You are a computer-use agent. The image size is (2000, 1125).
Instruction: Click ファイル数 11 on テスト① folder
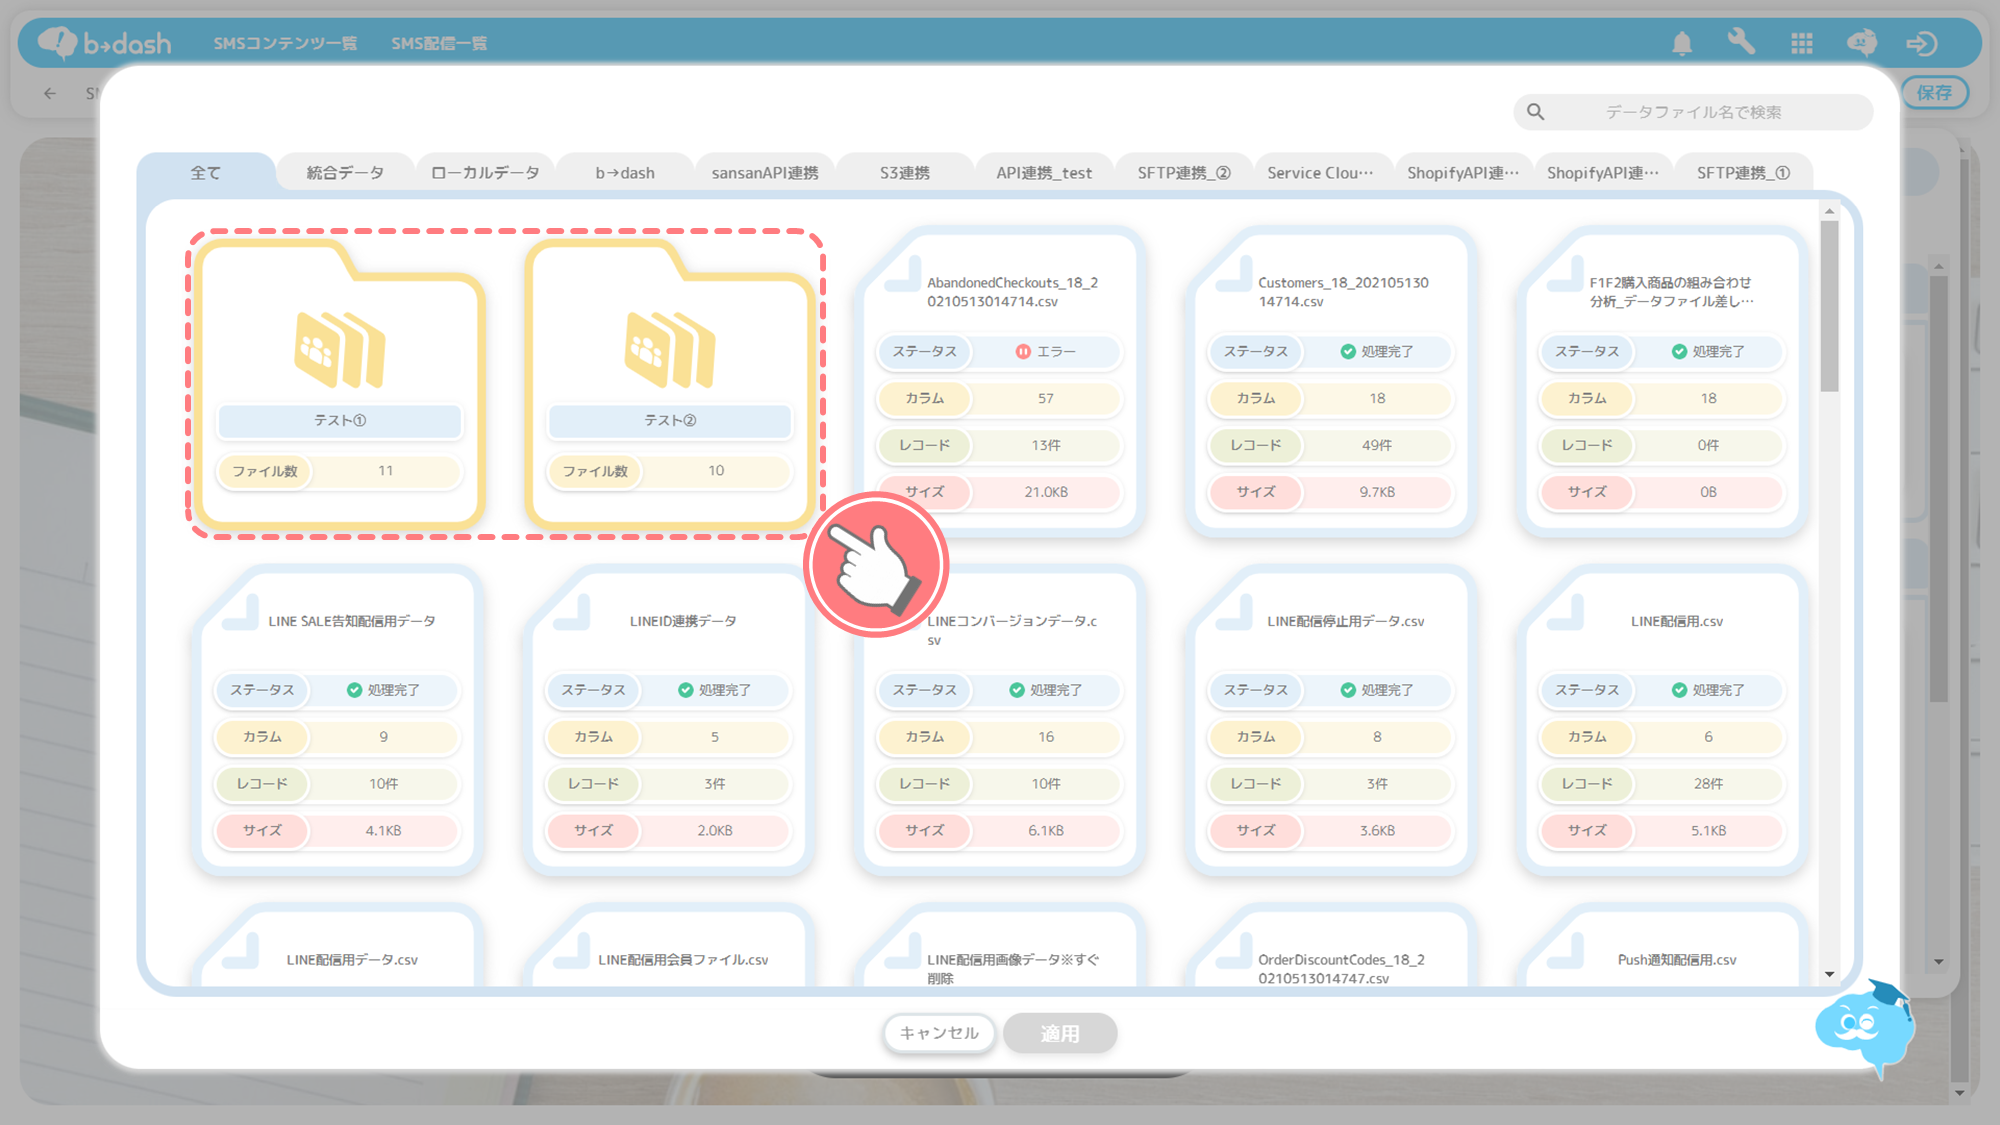point(340,471)
